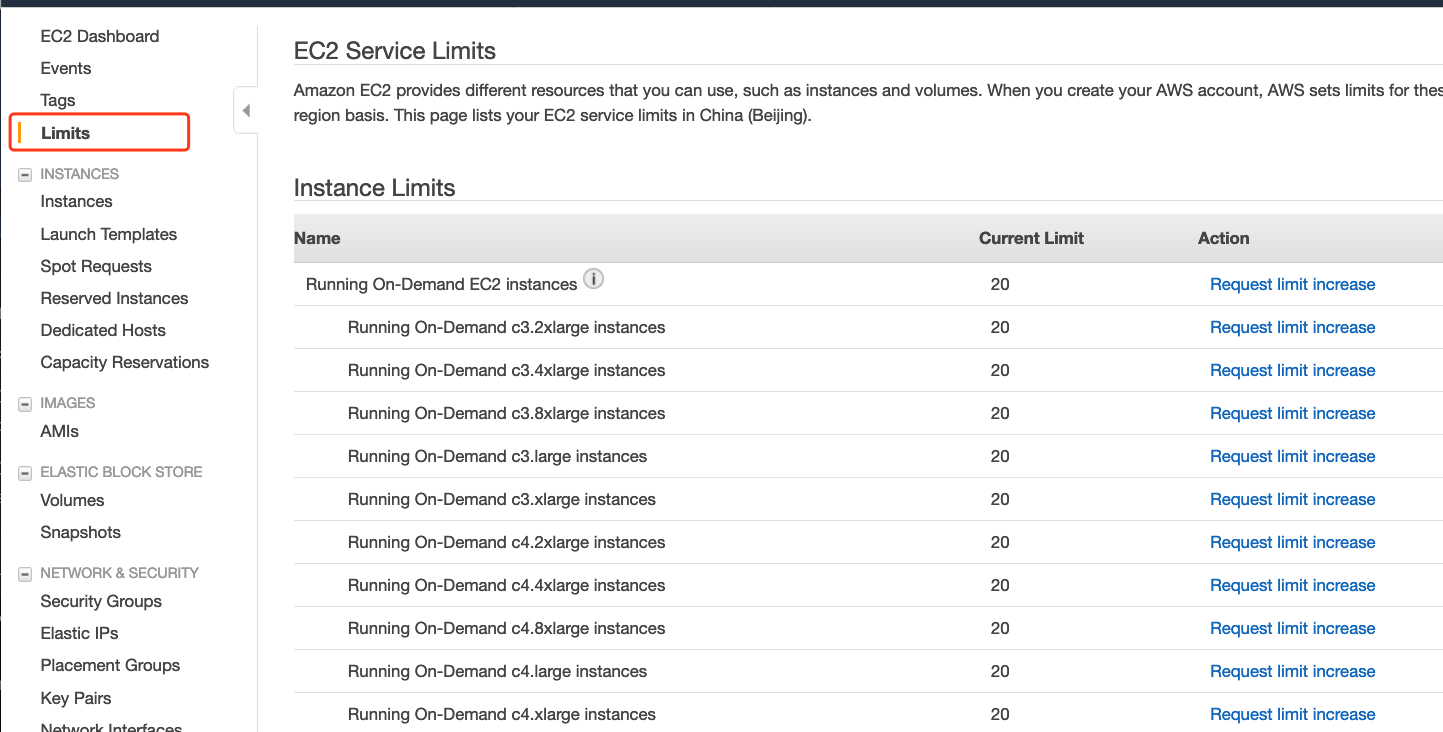
Task: Collapse the IMAGES section in sidebar
Action: [x=25, y=404]
